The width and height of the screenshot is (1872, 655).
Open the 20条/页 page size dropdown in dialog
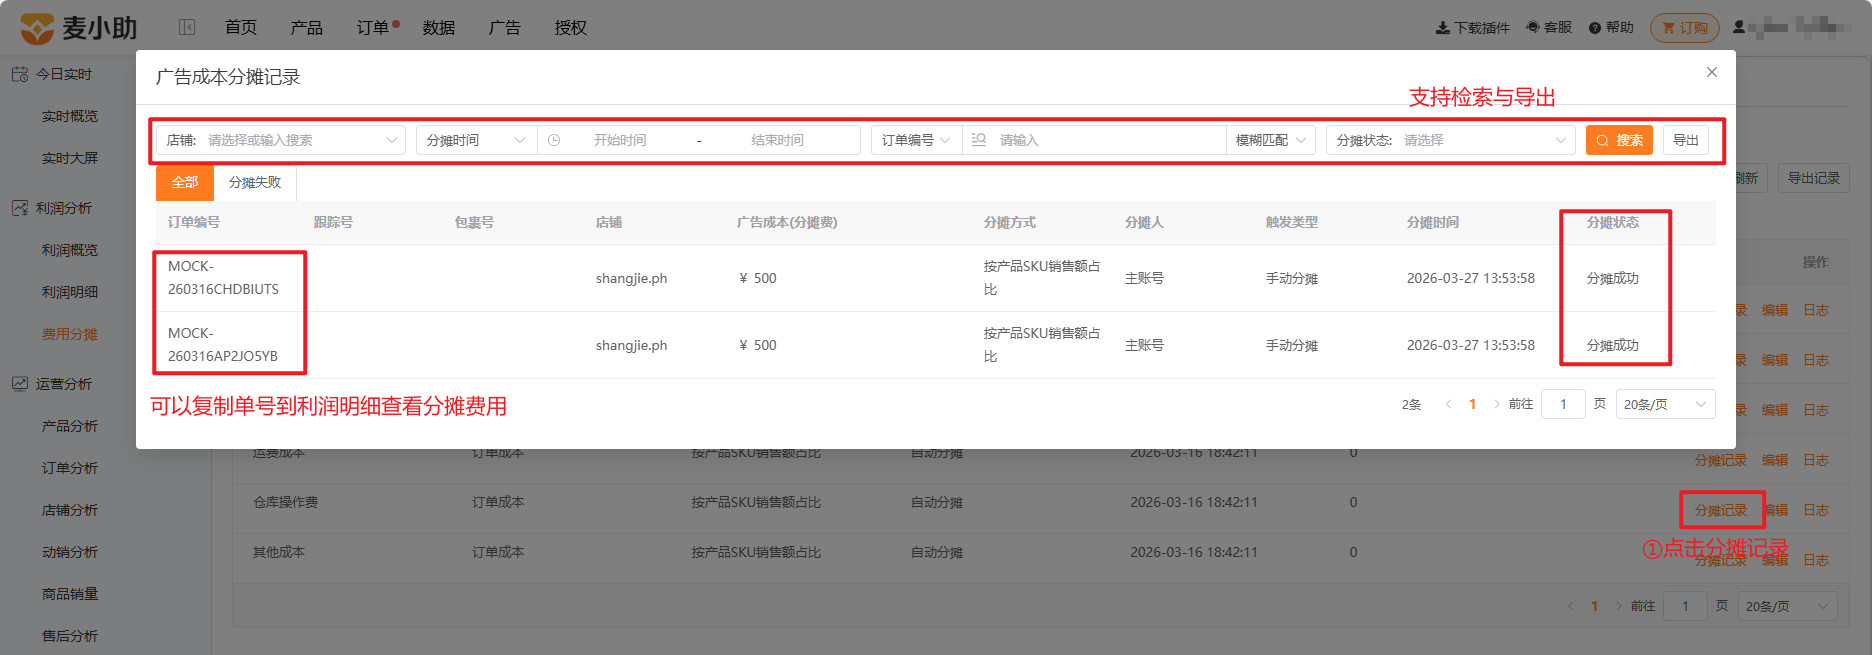click(1665, 404)
